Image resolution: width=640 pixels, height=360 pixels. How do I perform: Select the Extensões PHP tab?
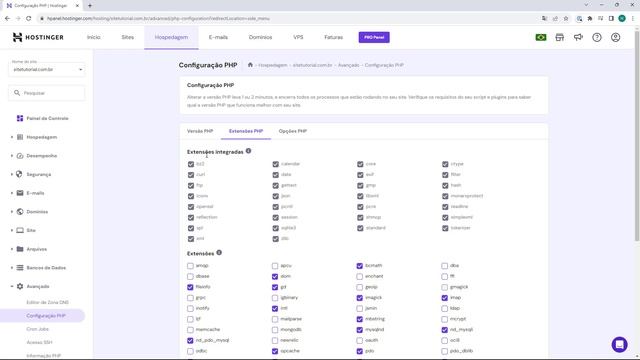click(246, 131)
